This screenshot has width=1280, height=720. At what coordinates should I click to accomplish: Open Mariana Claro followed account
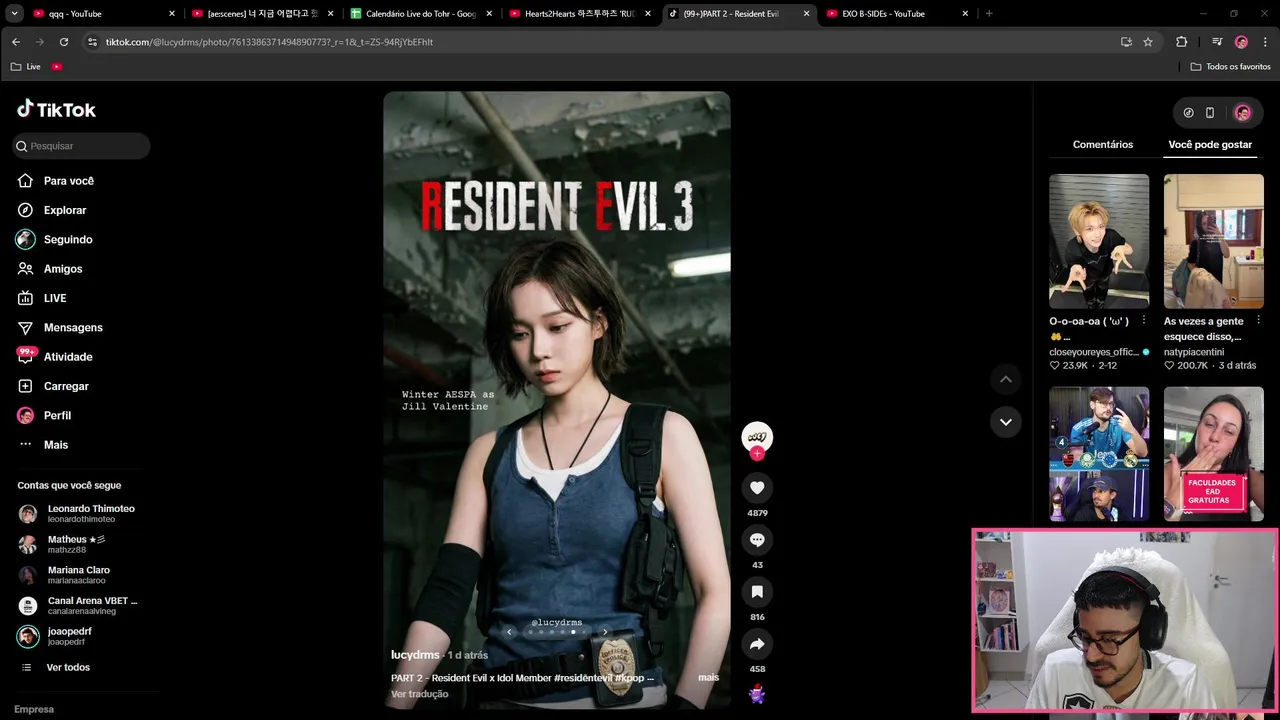[65, 575]
